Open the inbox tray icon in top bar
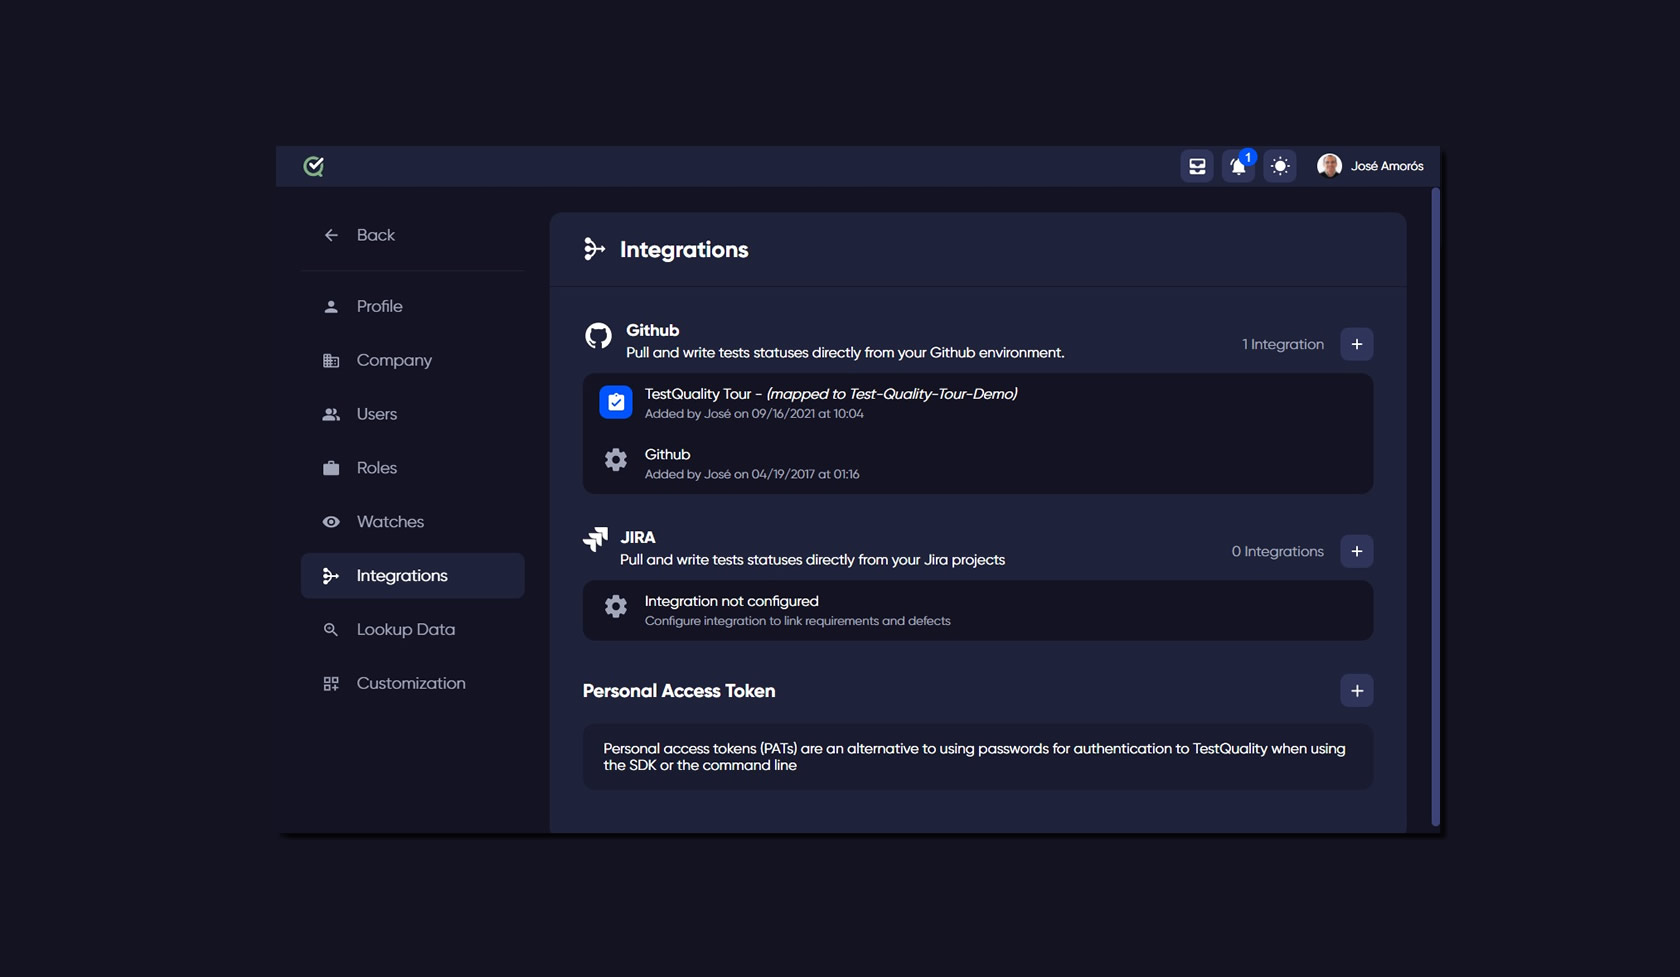The height and width of the screenshot is (977, 1680). click(x=1196, y=165)
